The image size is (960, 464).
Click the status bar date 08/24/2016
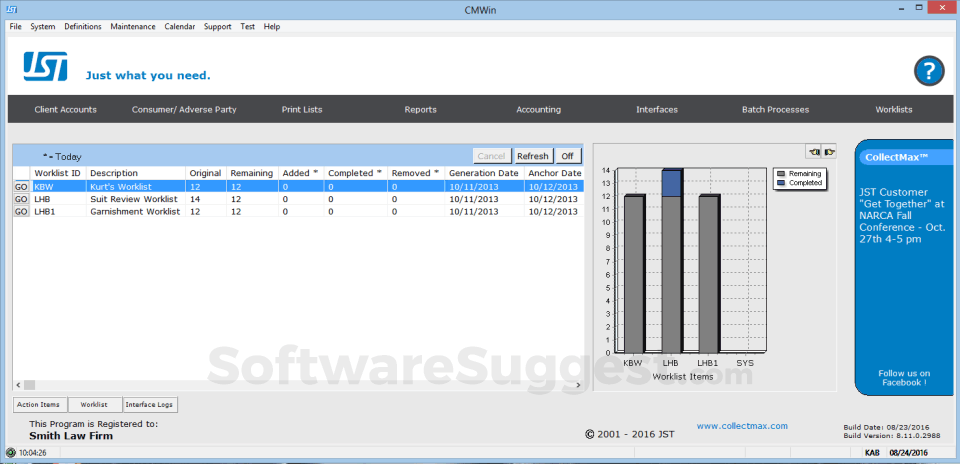pos(908,454)
